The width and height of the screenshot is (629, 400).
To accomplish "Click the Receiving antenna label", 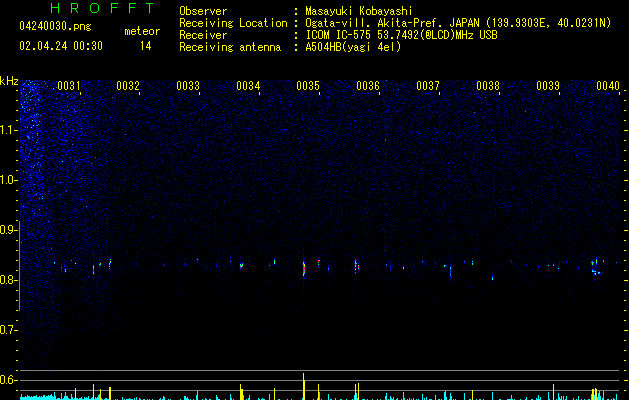I will (x=230, y=47).
